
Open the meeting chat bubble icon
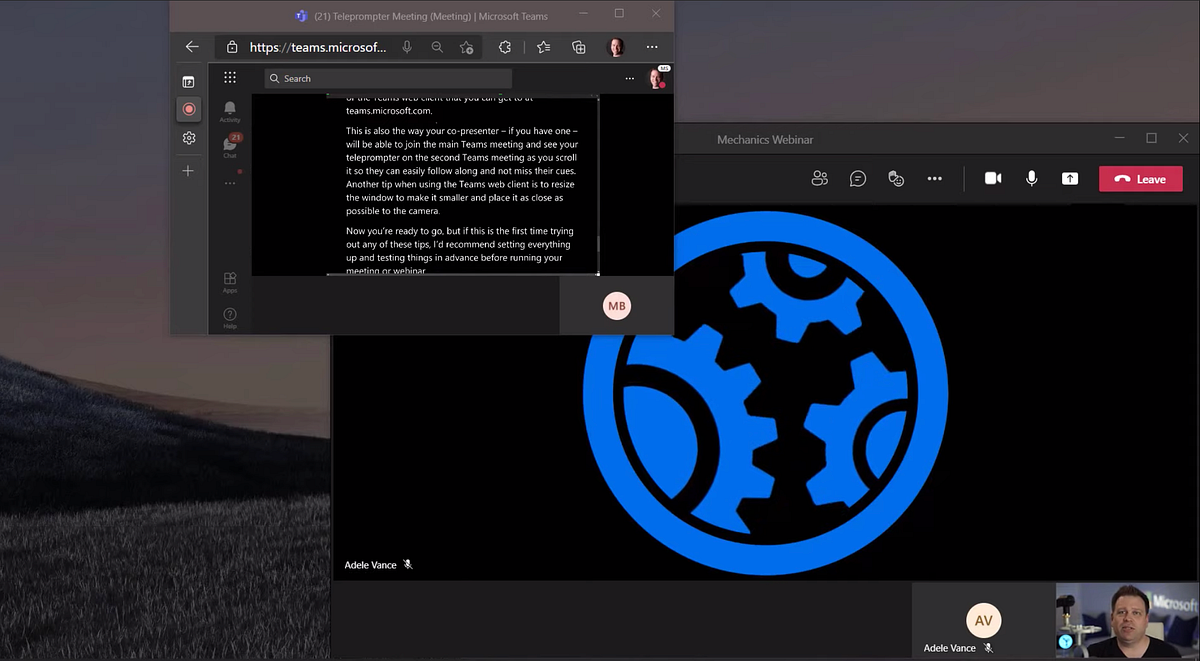[x=857, y=178]
